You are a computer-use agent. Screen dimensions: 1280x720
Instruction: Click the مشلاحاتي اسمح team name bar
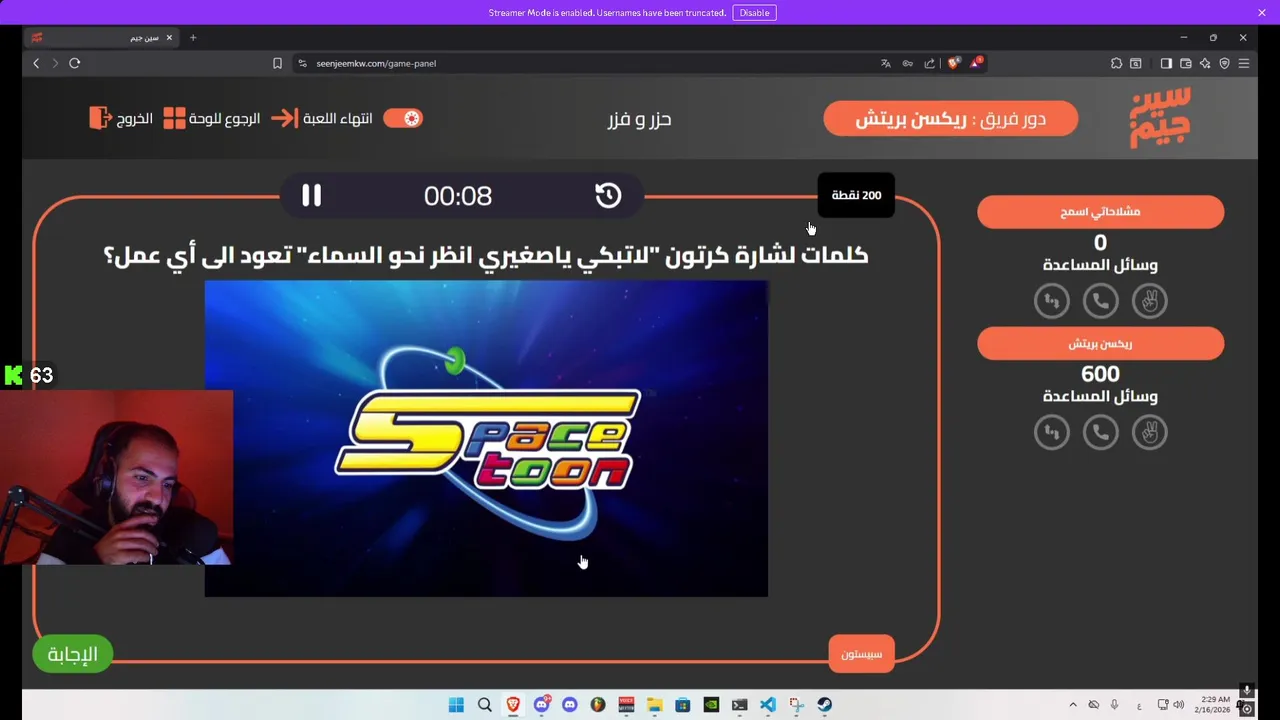coord(1100,212)
